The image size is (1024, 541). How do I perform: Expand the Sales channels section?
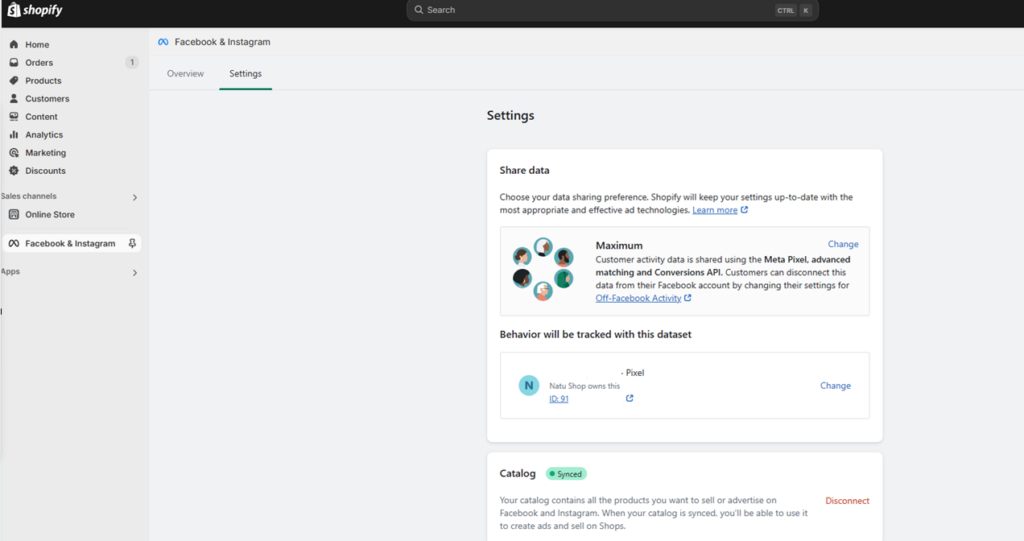click(135, 198)
